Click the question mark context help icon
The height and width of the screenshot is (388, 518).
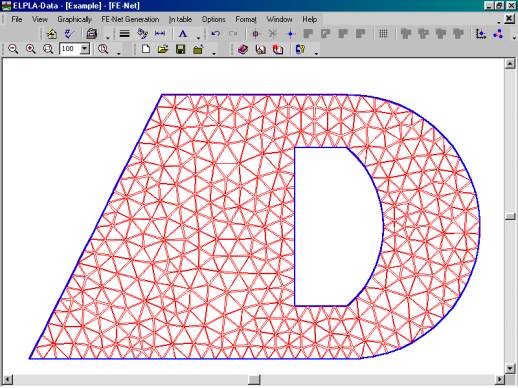[300, 49]
